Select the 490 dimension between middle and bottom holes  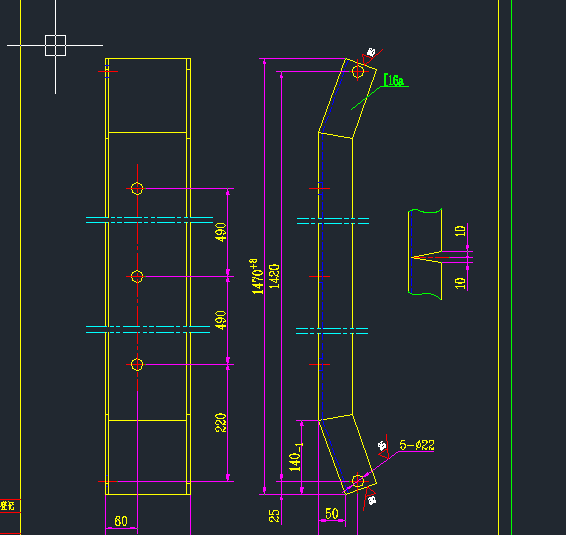pos(221,320)
